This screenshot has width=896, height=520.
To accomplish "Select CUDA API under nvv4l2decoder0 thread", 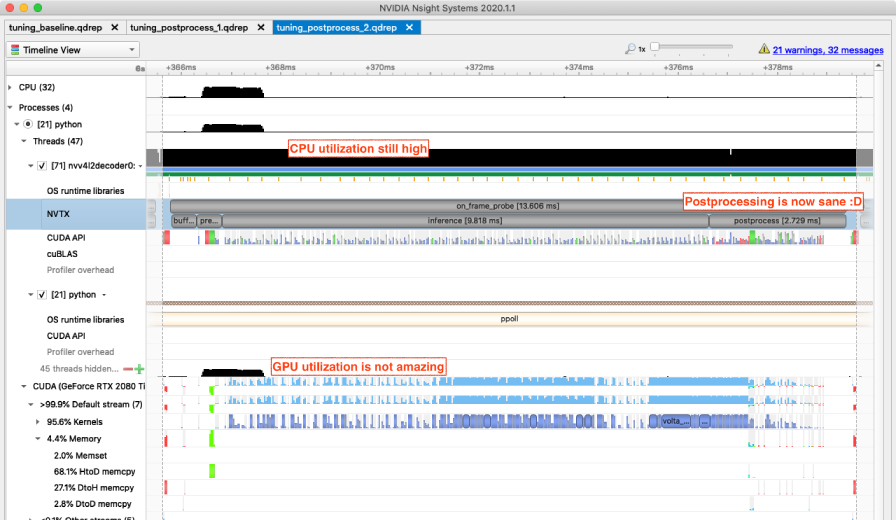I will [x=66, y=238].
